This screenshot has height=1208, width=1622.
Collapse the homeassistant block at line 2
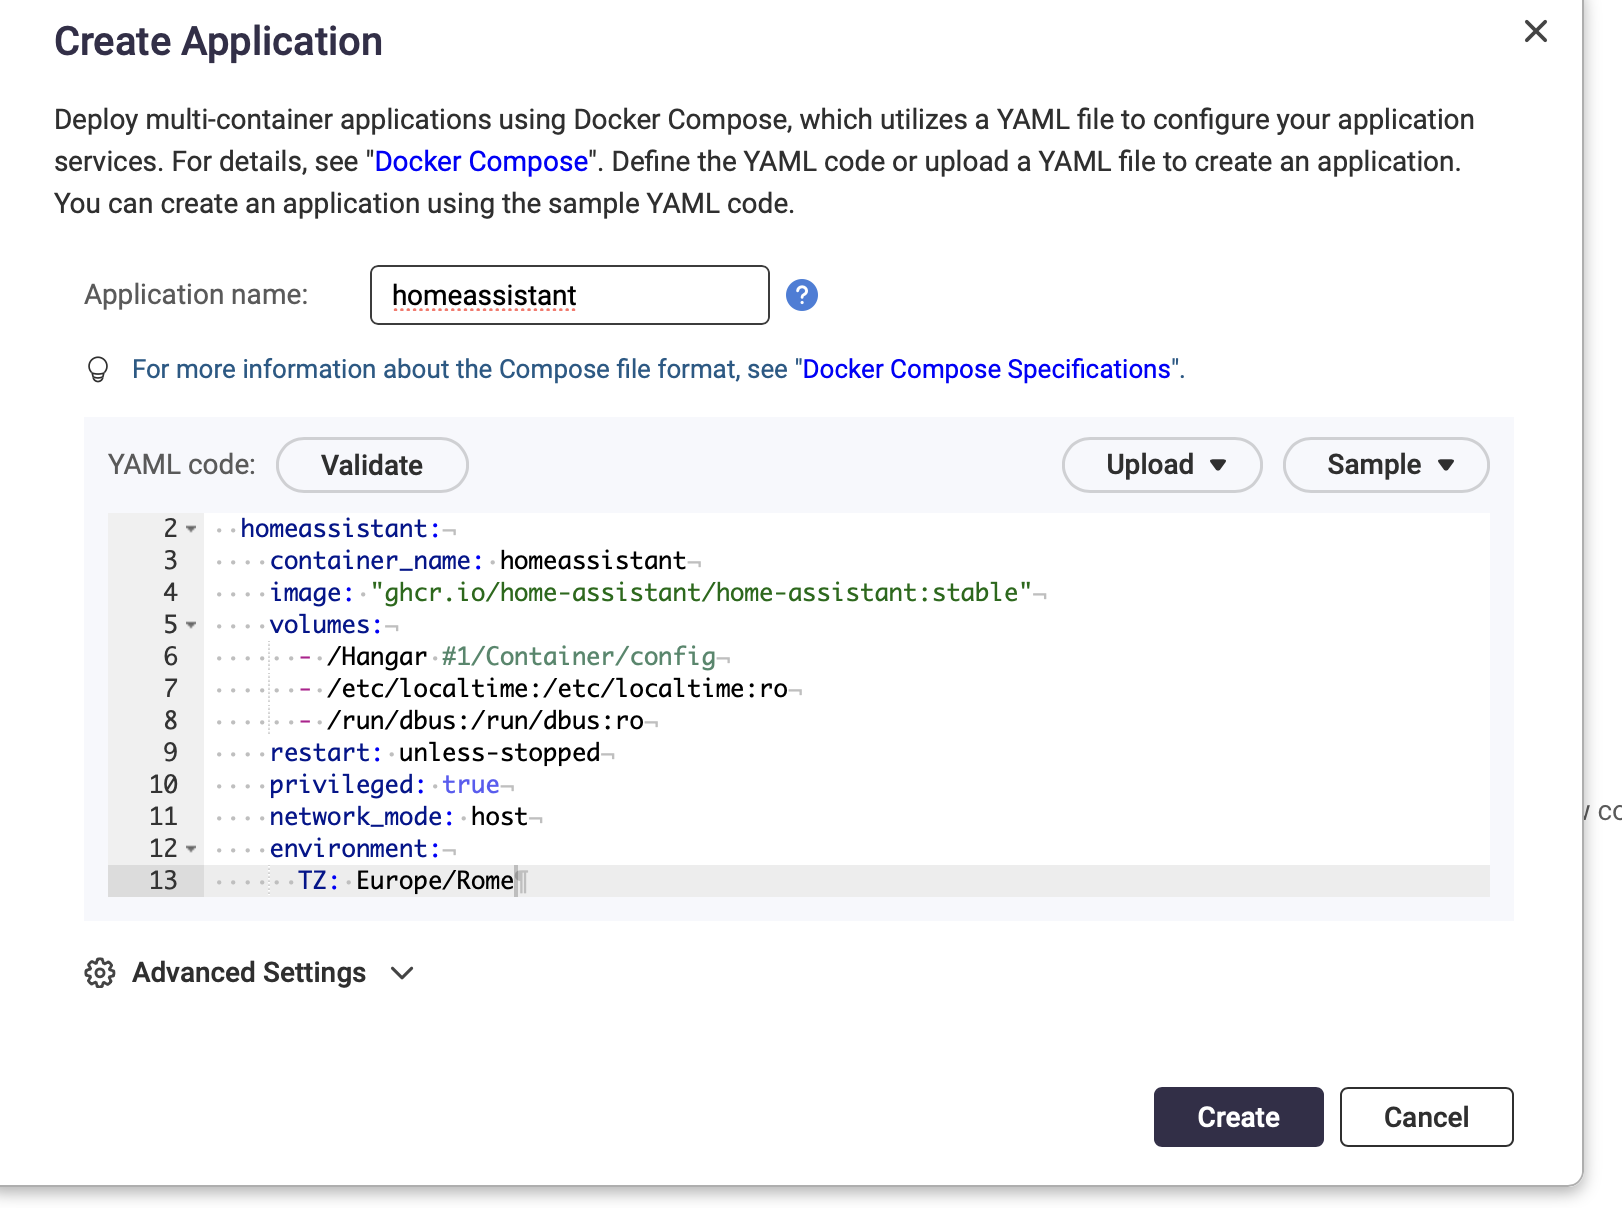coord(191,529)
